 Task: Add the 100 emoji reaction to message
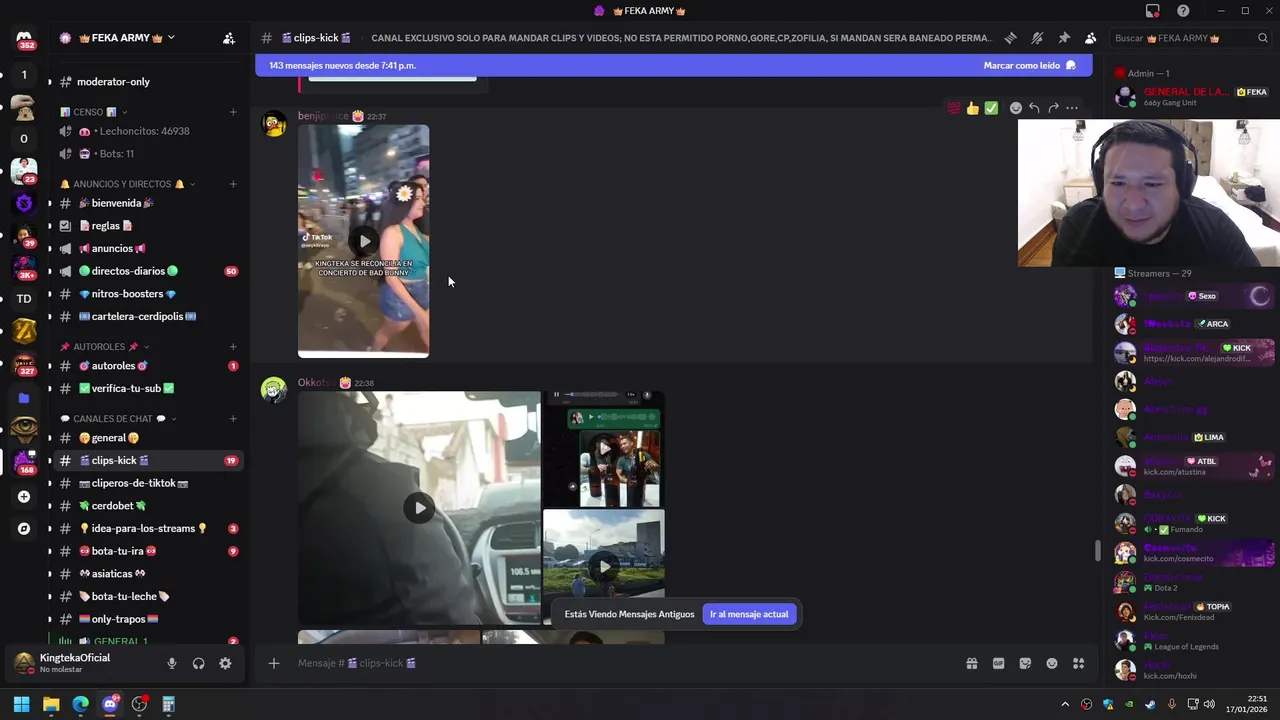pos(954,108)
